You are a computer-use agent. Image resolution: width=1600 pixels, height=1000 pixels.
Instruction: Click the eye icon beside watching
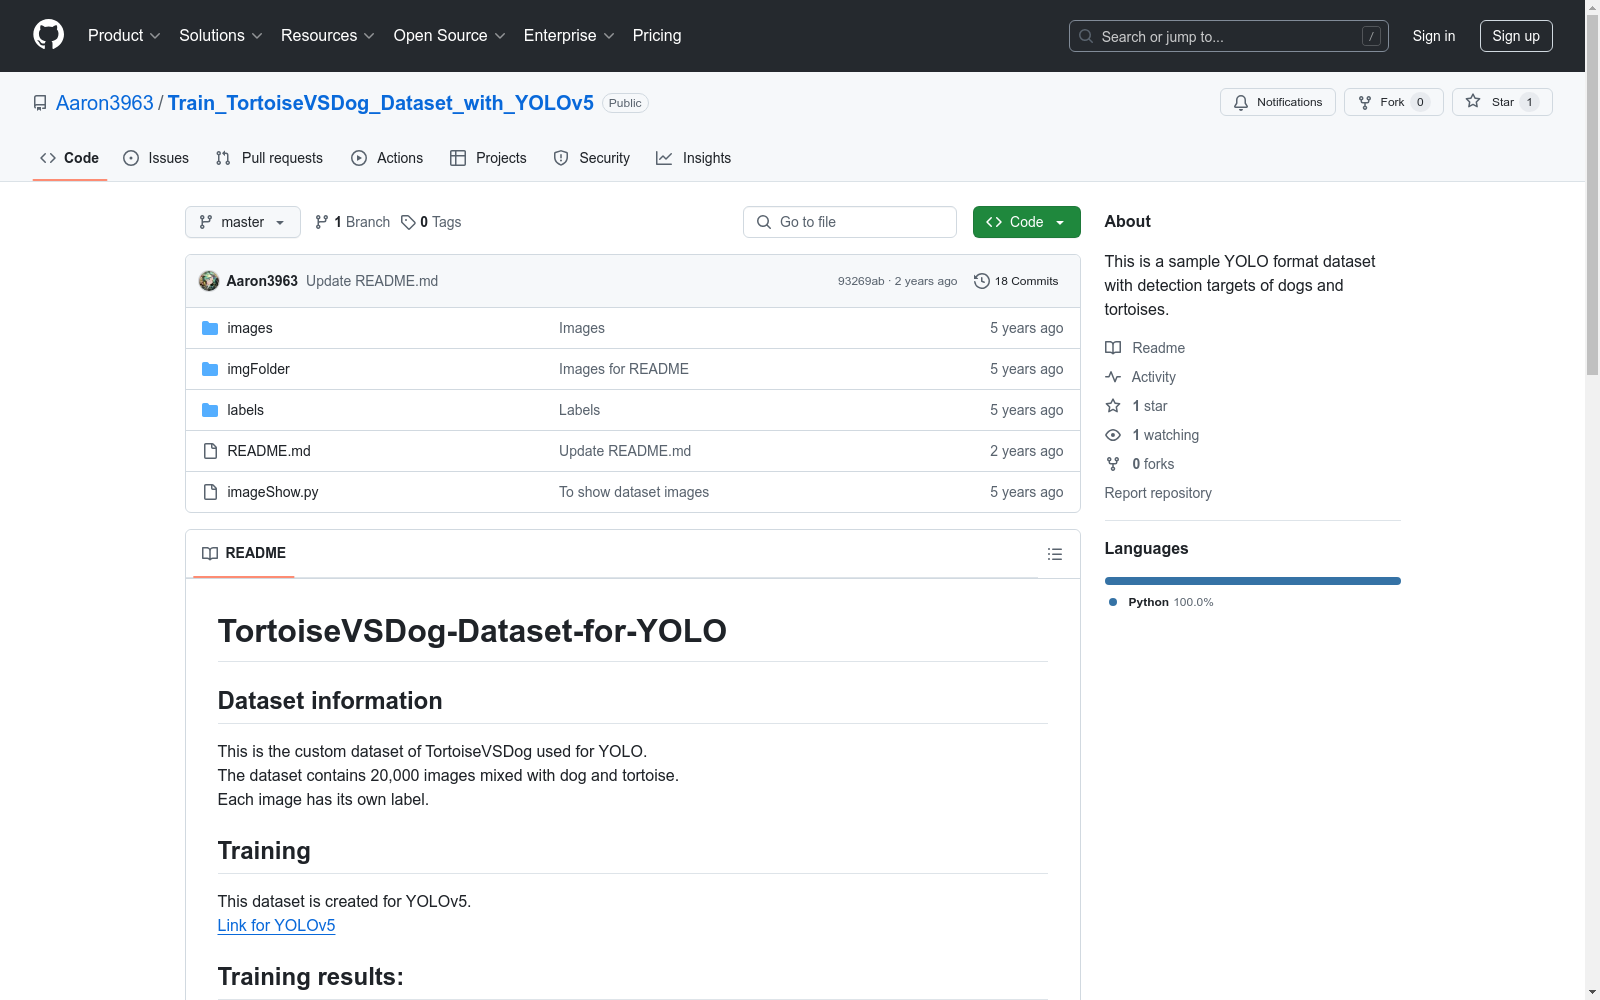pyautogui.click(x=1113, y=435)
